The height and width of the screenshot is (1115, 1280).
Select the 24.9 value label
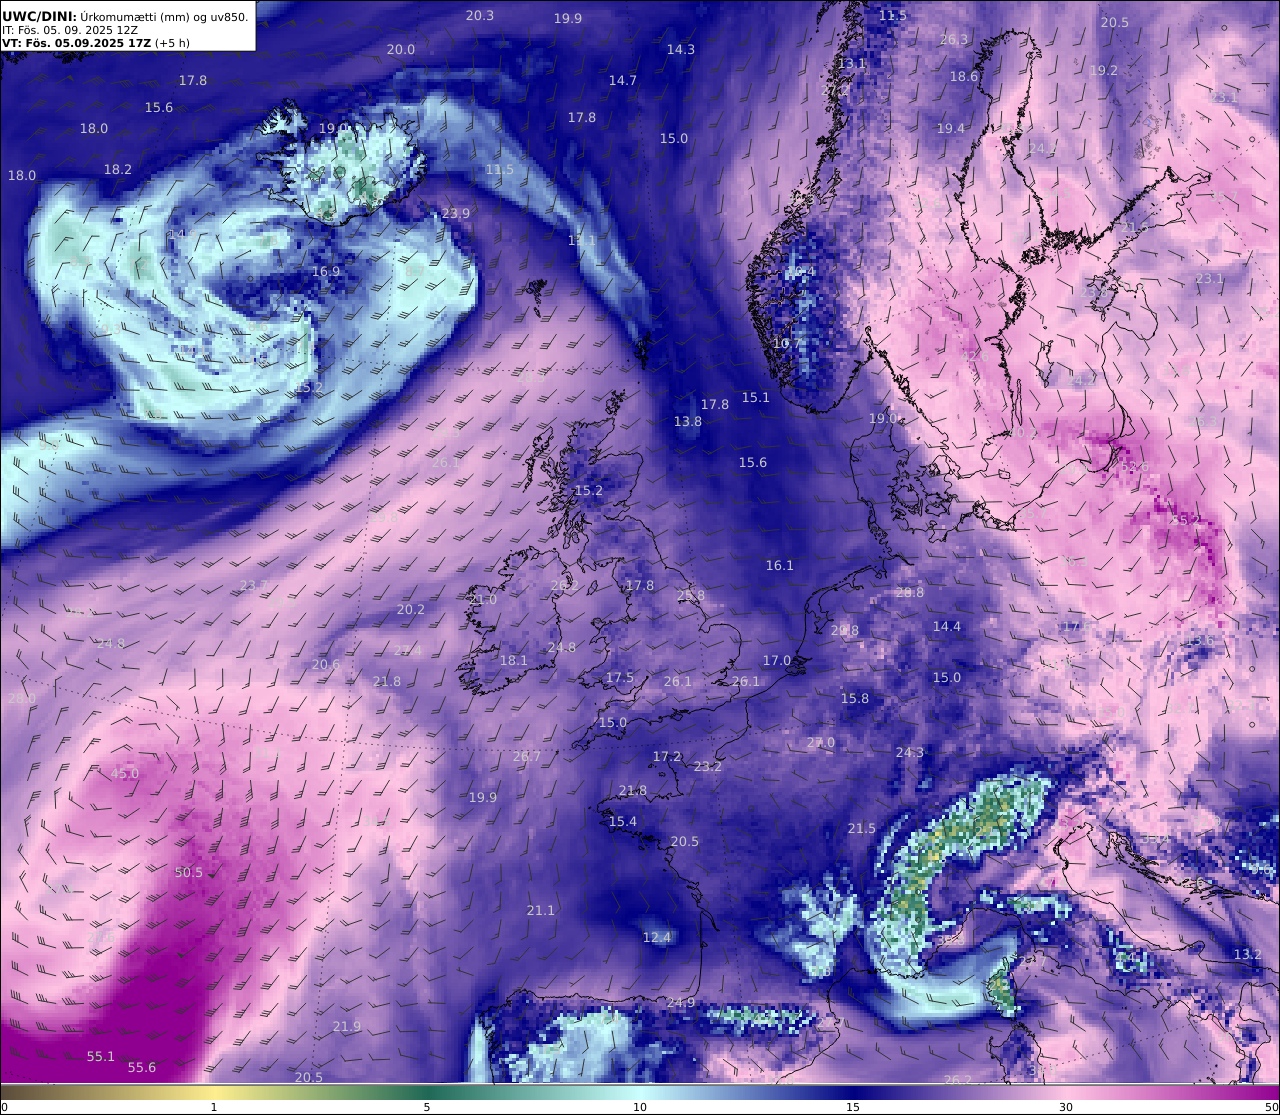[681, 1003]
